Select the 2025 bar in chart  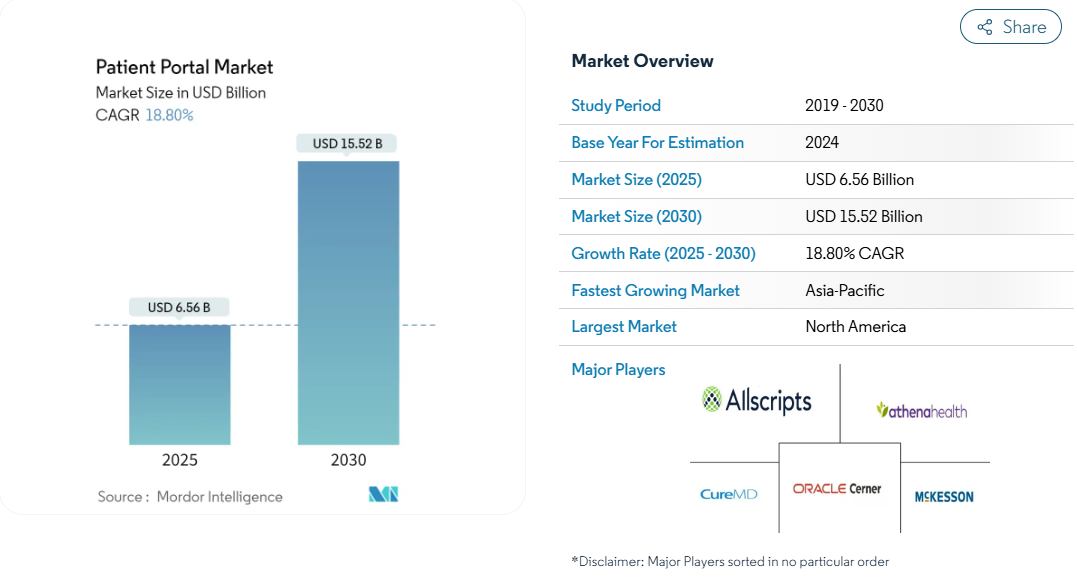click(x=180, y=385)
